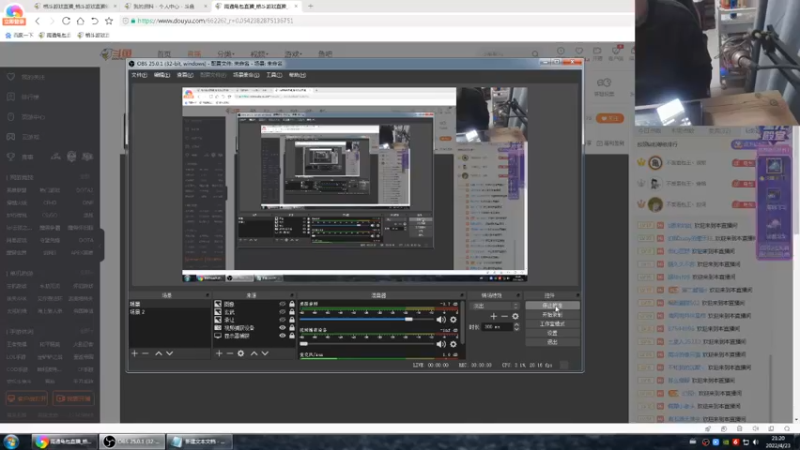The height and width of the screenshot is (450, 800).
Task: Move the selected source up
Action: pos(254,353)
